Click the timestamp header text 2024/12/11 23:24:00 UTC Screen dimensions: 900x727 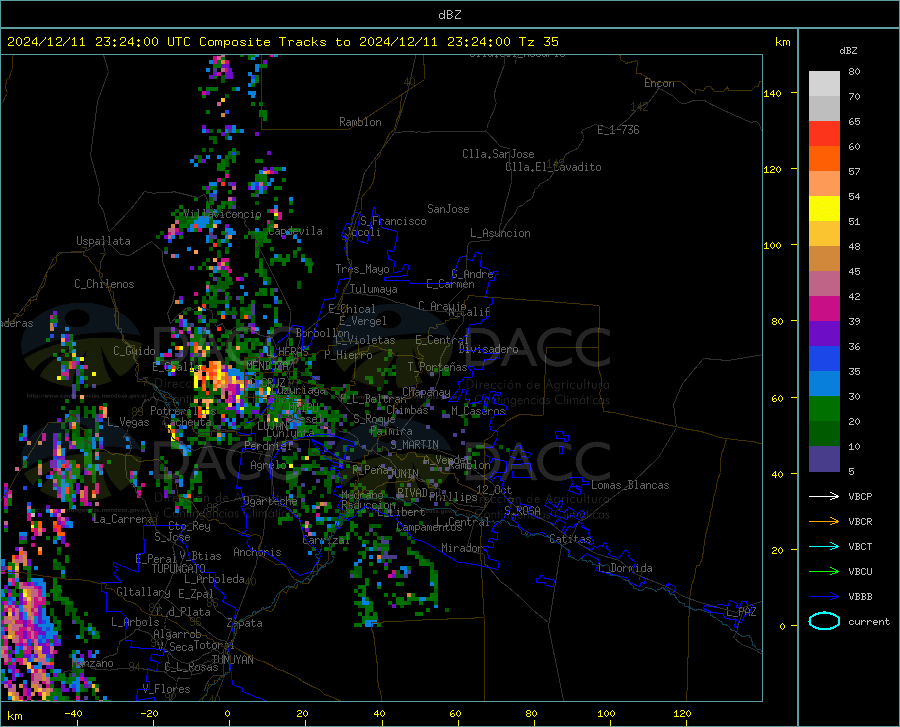point(99,42)
